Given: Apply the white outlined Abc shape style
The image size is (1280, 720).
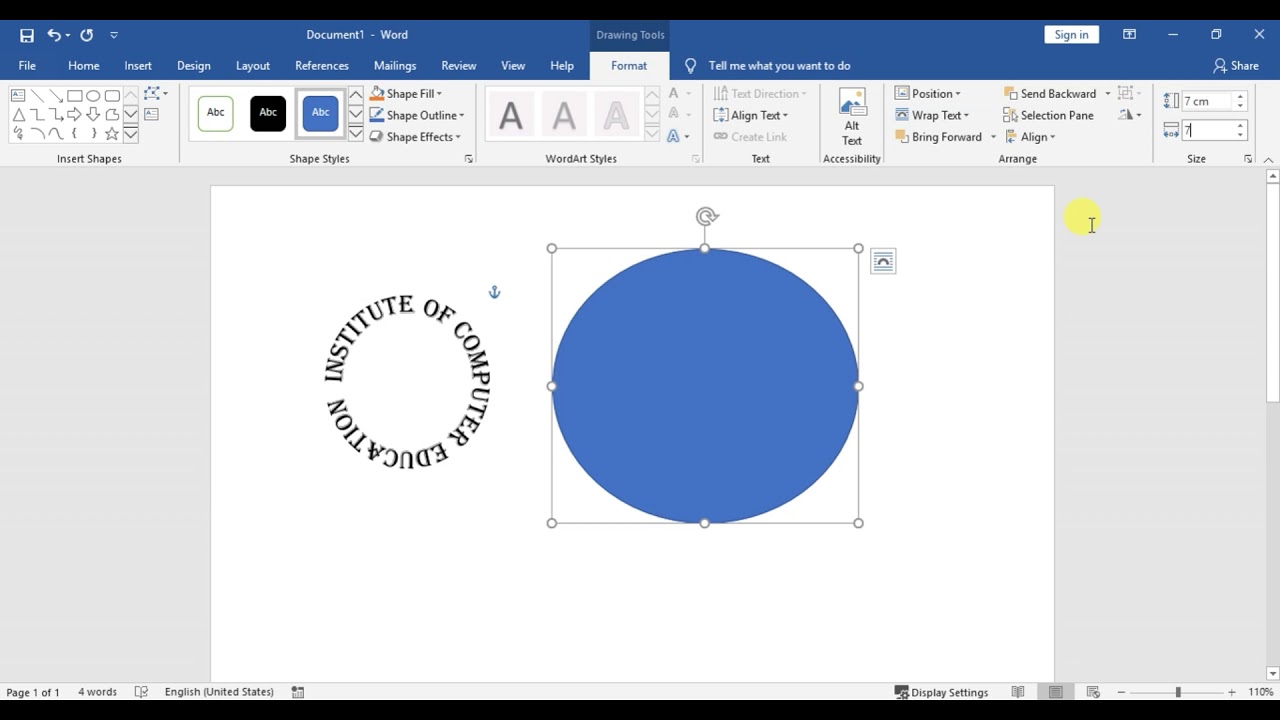Looking at the screenshot, I should pyautogui.click(x=216, y=113).
